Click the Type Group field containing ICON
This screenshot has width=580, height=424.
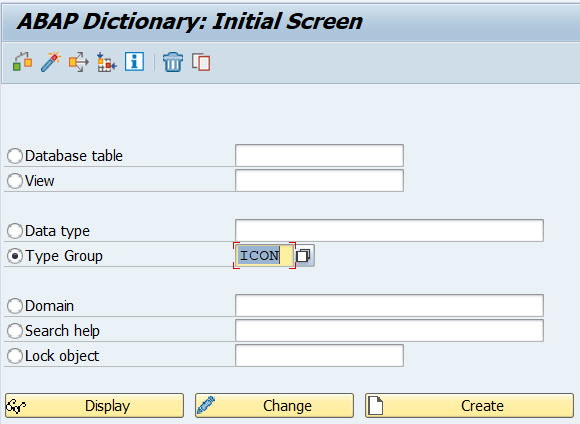click(264, 255)
